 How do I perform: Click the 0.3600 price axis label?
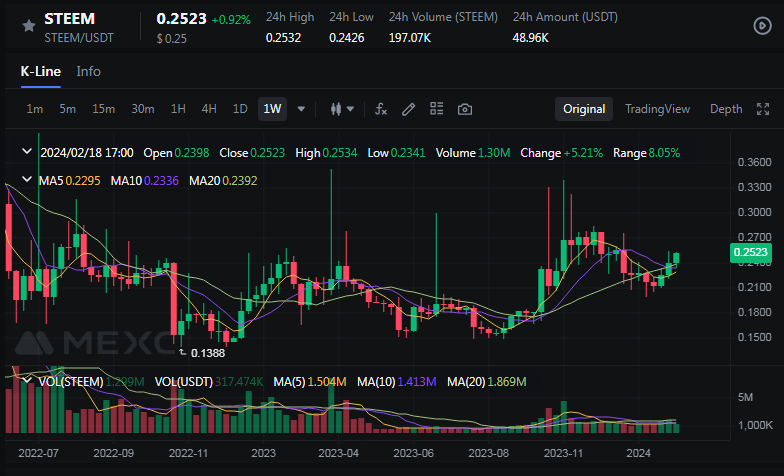pyautogui.click(x=754, y=162)
